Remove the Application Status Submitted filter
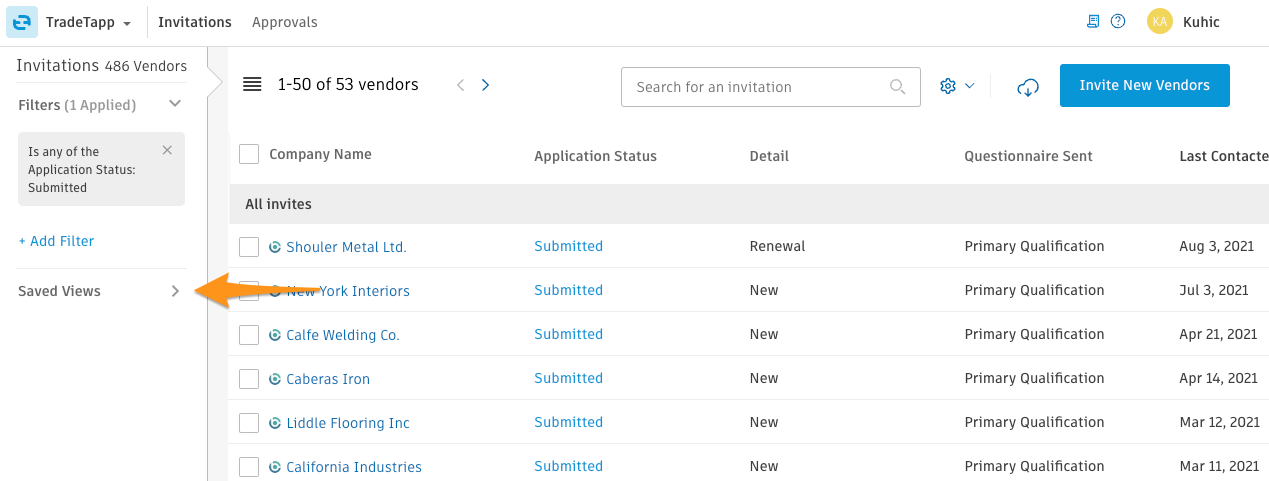 167,150
